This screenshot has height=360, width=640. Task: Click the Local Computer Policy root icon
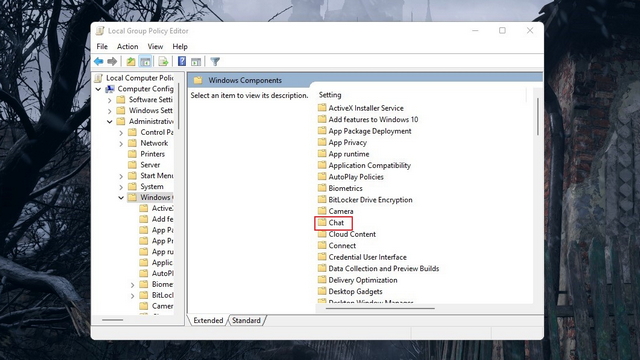(x=98, y=78)
